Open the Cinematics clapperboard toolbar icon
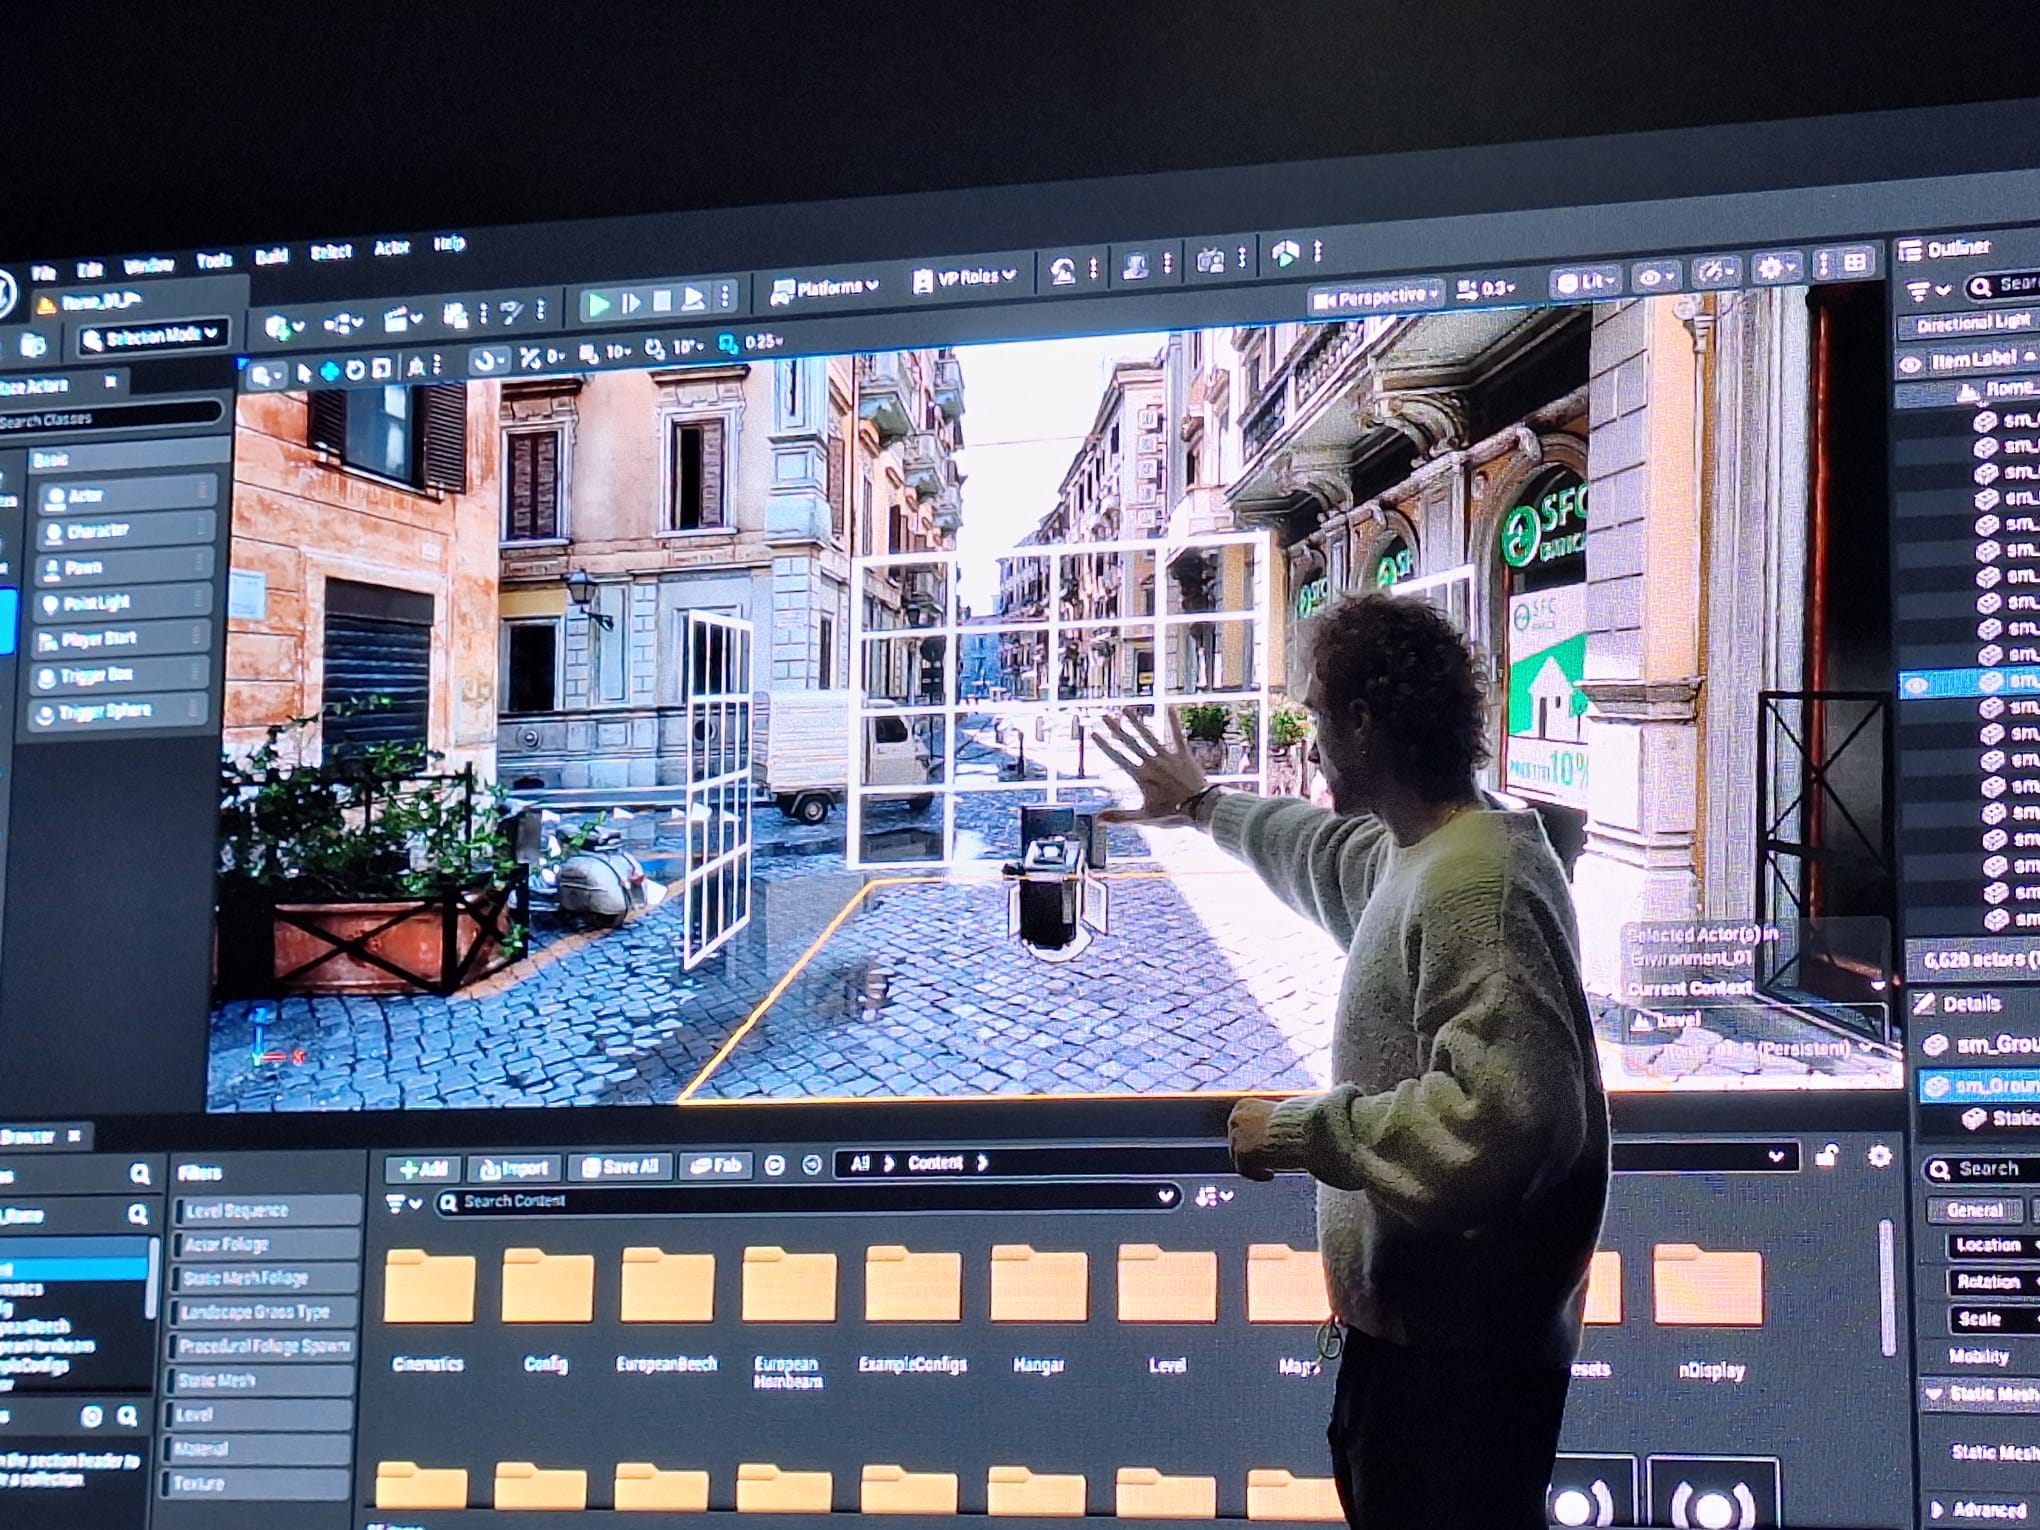Viewport: 2040px width, 1530px height. (398, 321)
